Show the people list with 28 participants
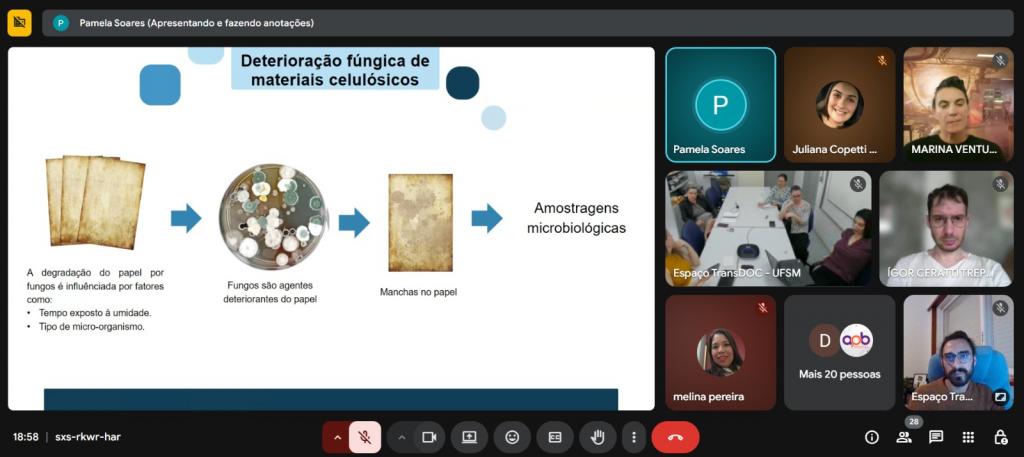 [x=904, y=437]
